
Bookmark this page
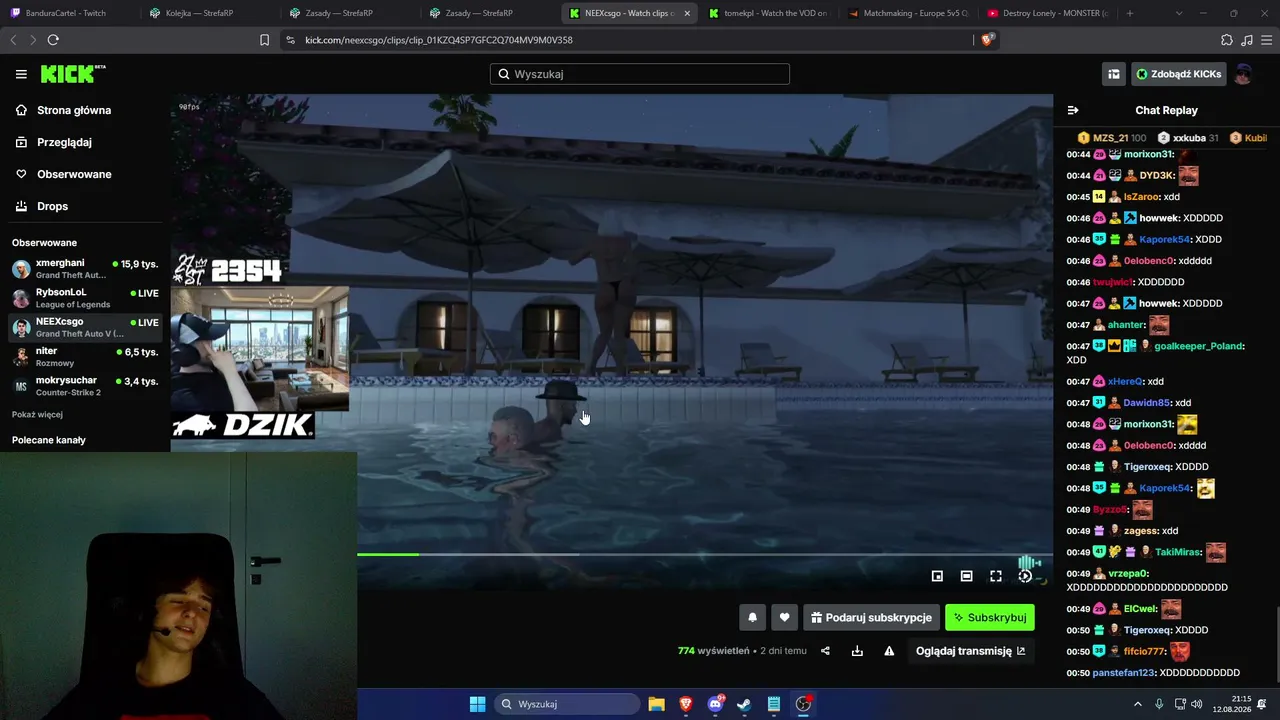pyautogui.click(x=264, y=40)
